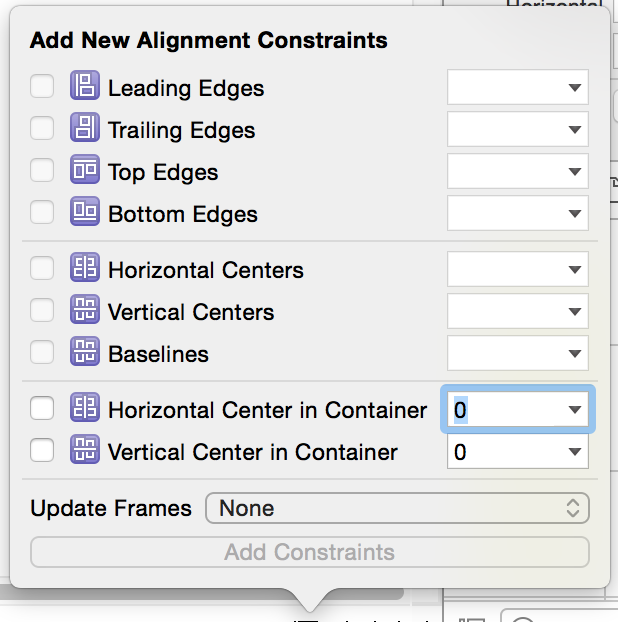Open the Update Frames popup menu
The width and height of the screenshot is (618, 622).
pyautogui.click(x=397, y=508)
